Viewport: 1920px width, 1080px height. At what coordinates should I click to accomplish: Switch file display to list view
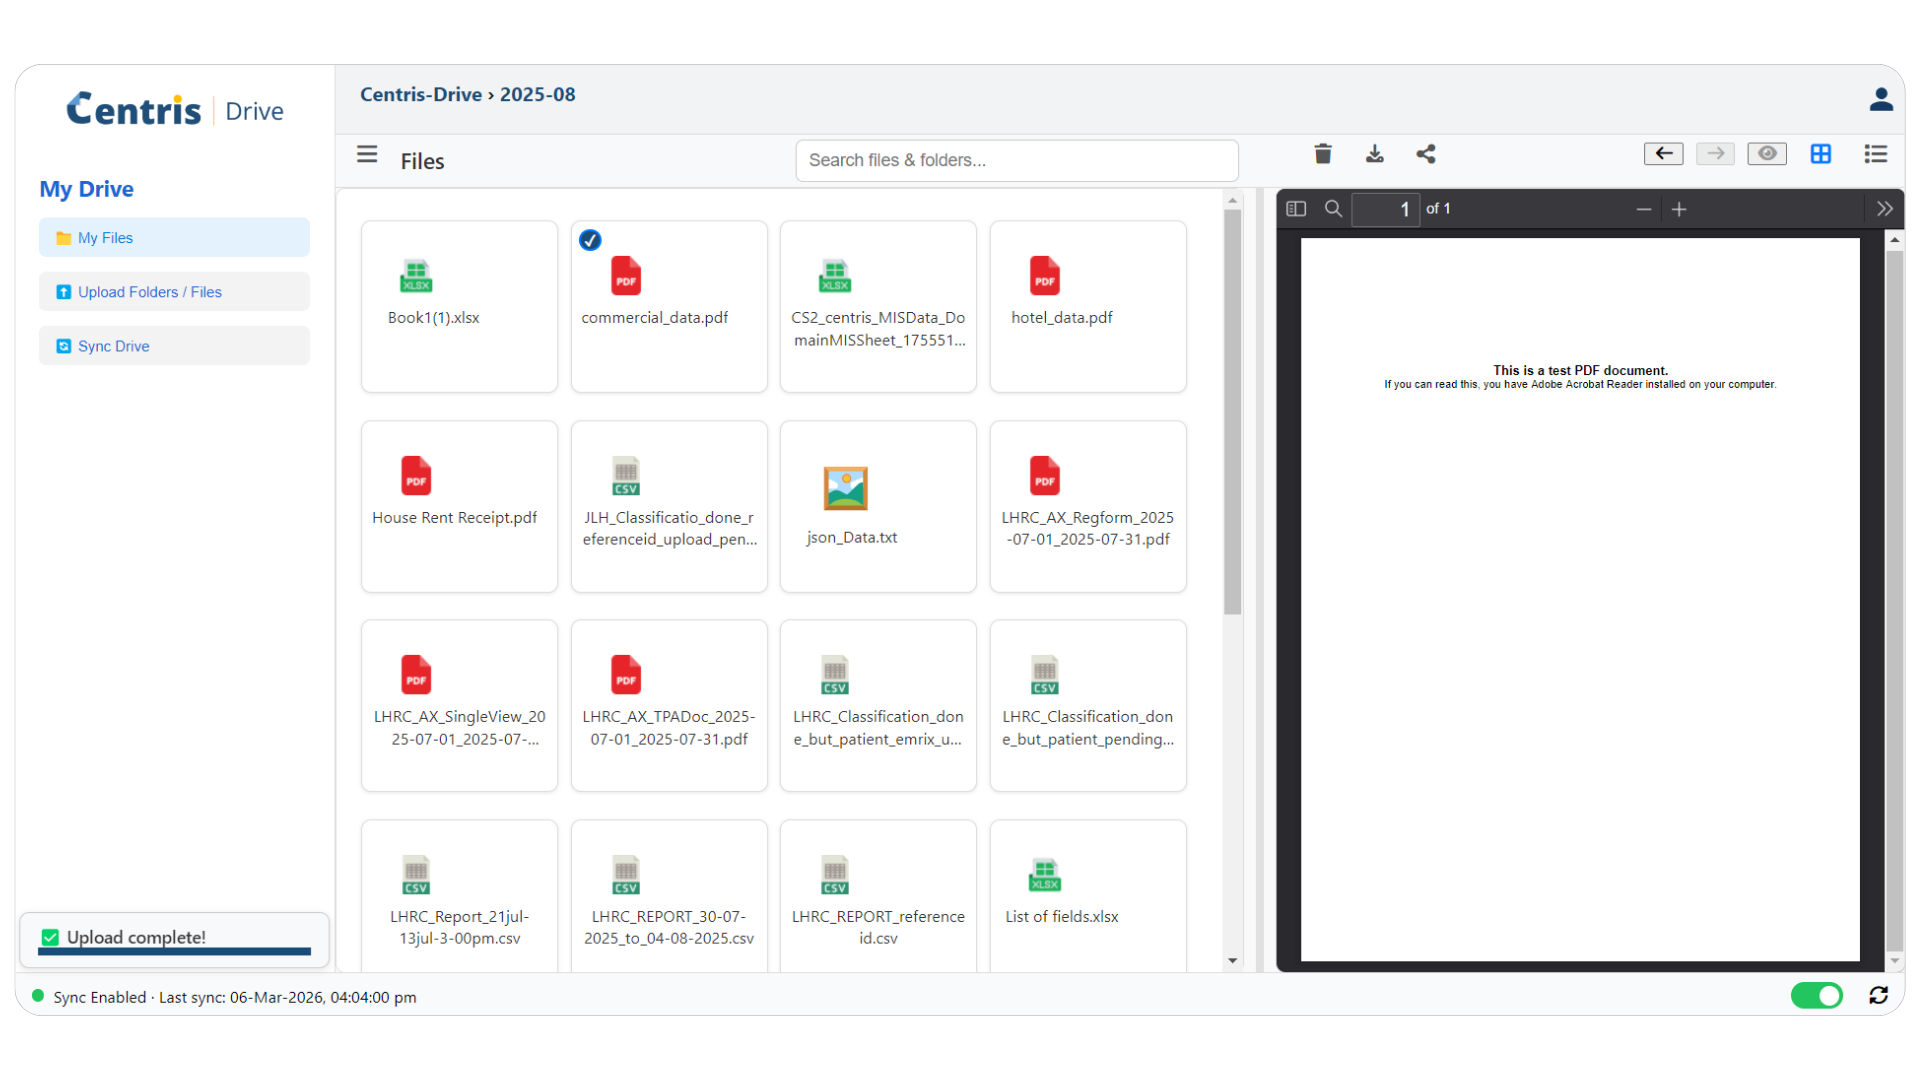pyautogui.click(x=1875, y=154)
